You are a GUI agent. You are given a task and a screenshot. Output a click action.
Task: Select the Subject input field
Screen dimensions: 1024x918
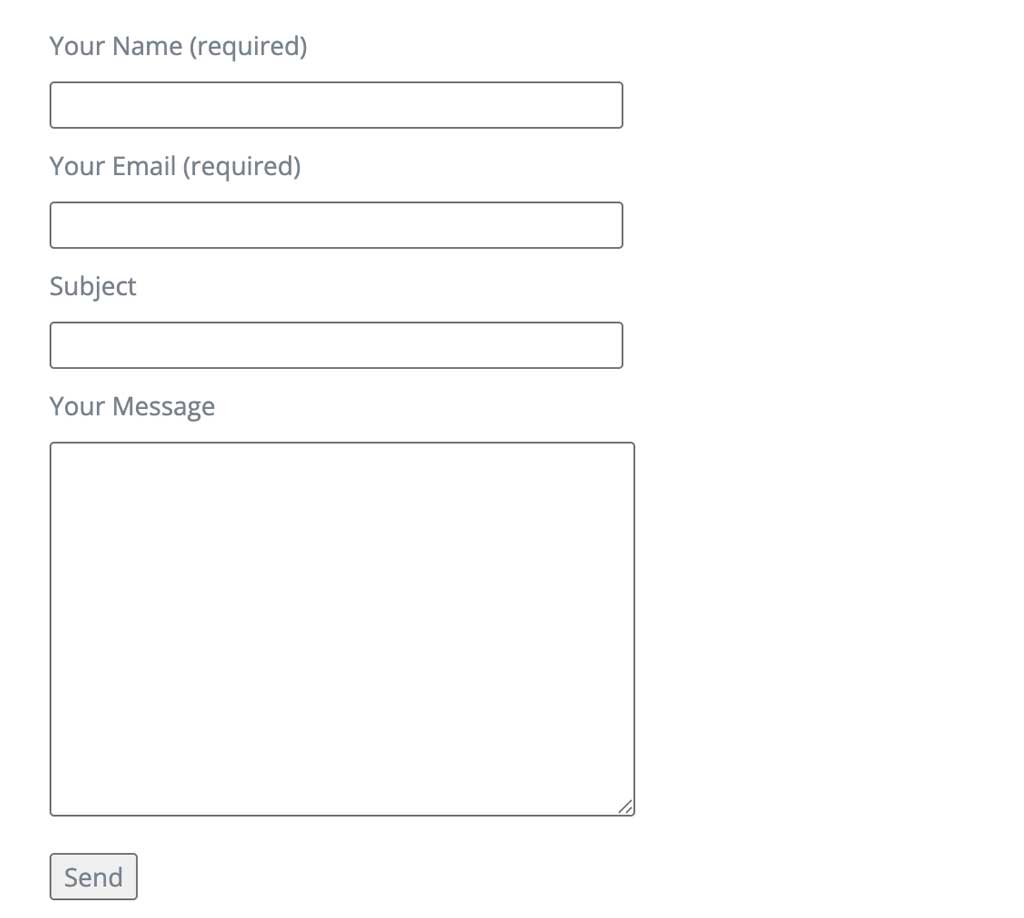[x=336, y=345]
